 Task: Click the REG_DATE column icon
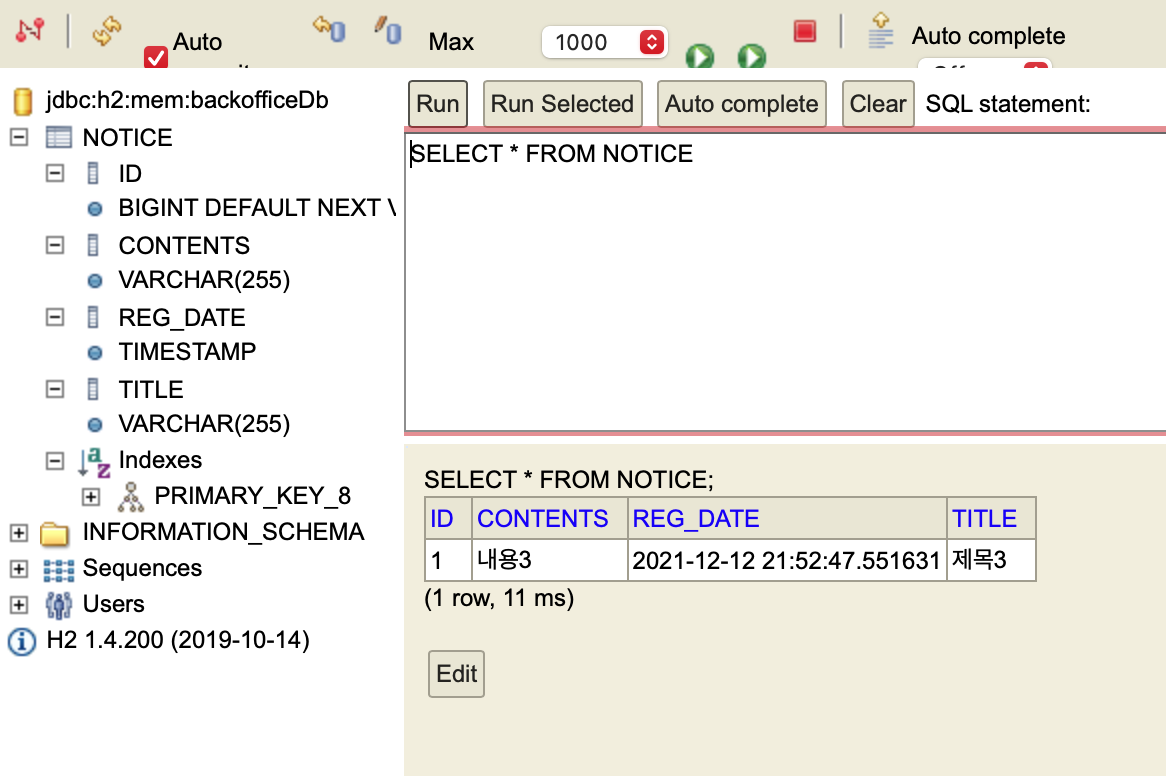(93, 317)
